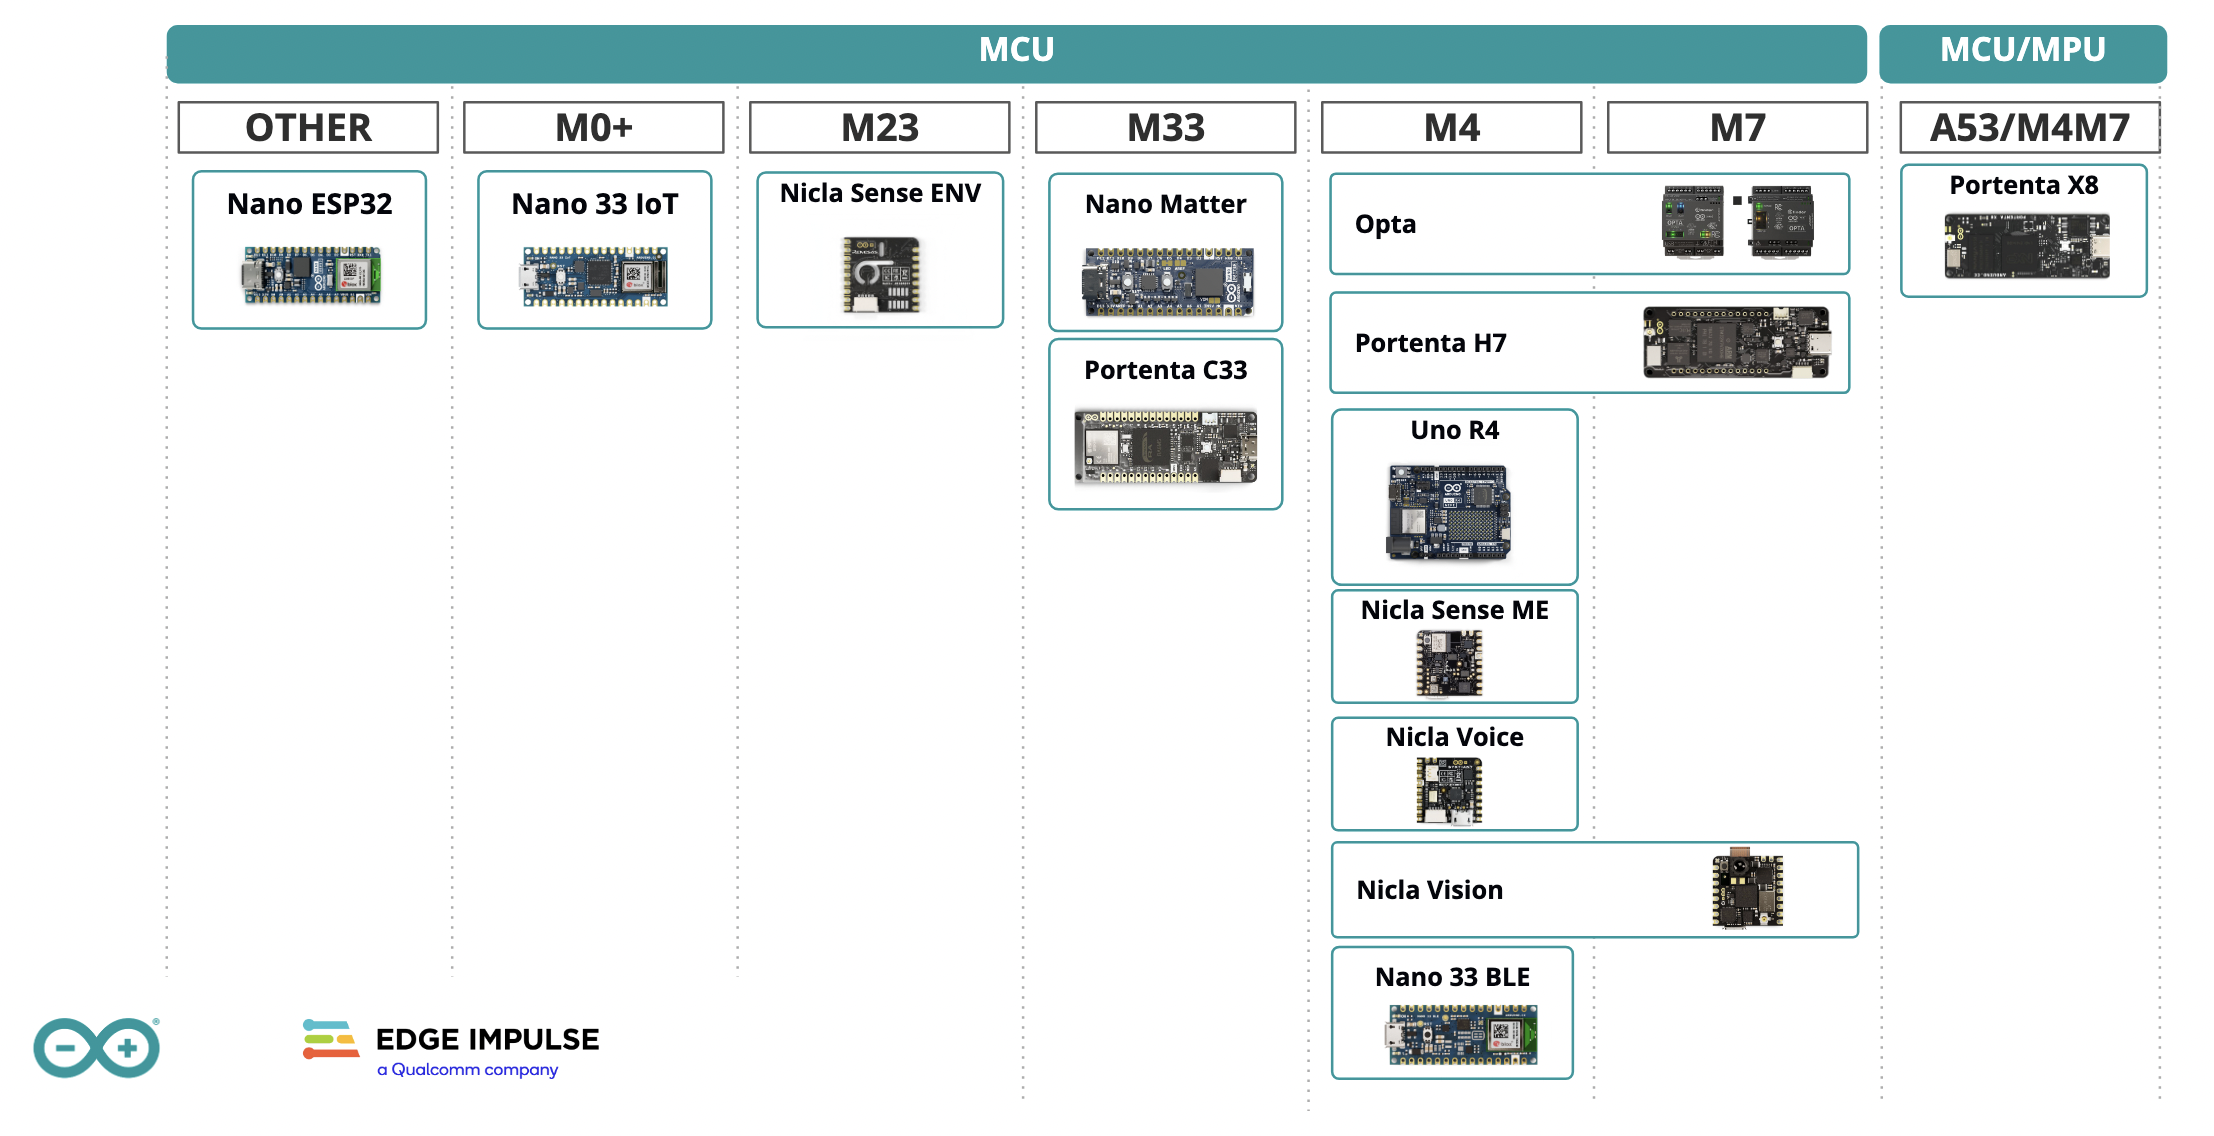Select the A53/M4M7 column heading
Image resolution: width=2214 pixels, height=1136 pixels.
point(2029,128)
